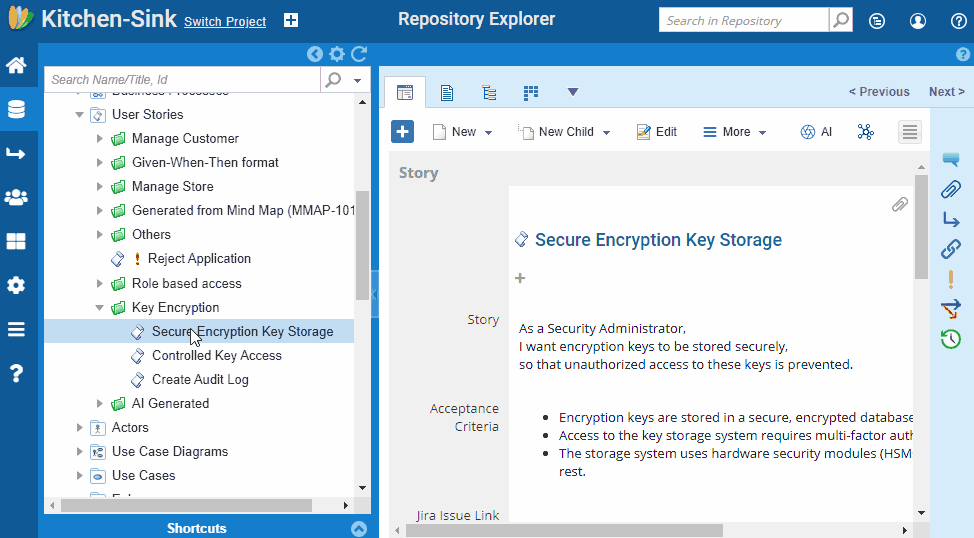
Task: Click the Switch Project link
Action: (x=225, y=22)
